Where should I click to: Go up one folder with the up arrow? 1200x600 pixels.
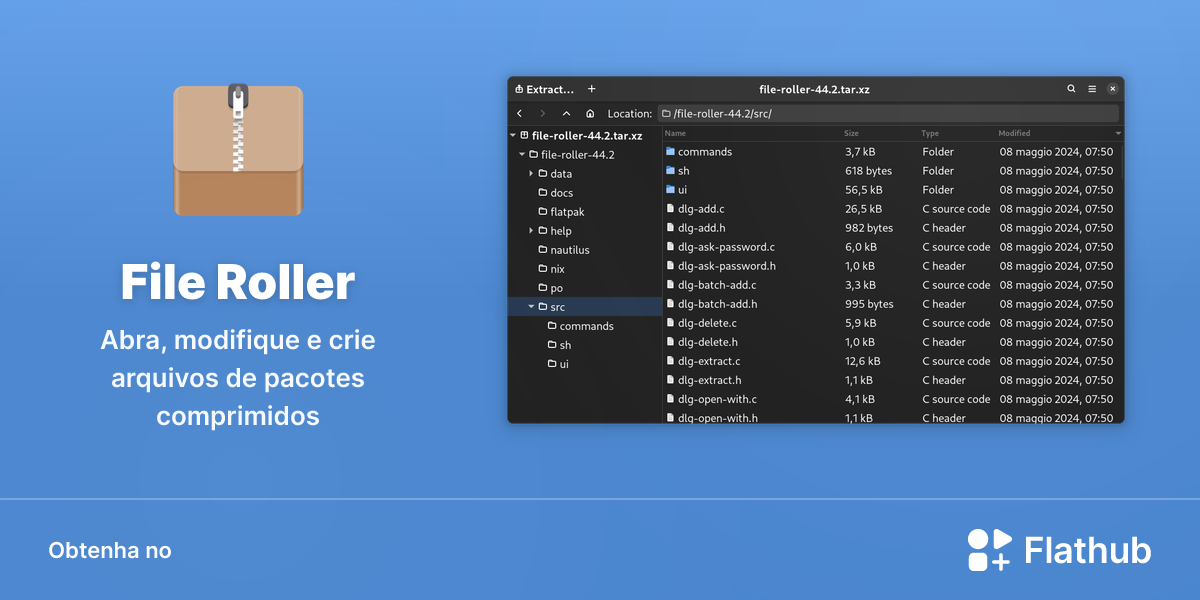click(566, 114)
